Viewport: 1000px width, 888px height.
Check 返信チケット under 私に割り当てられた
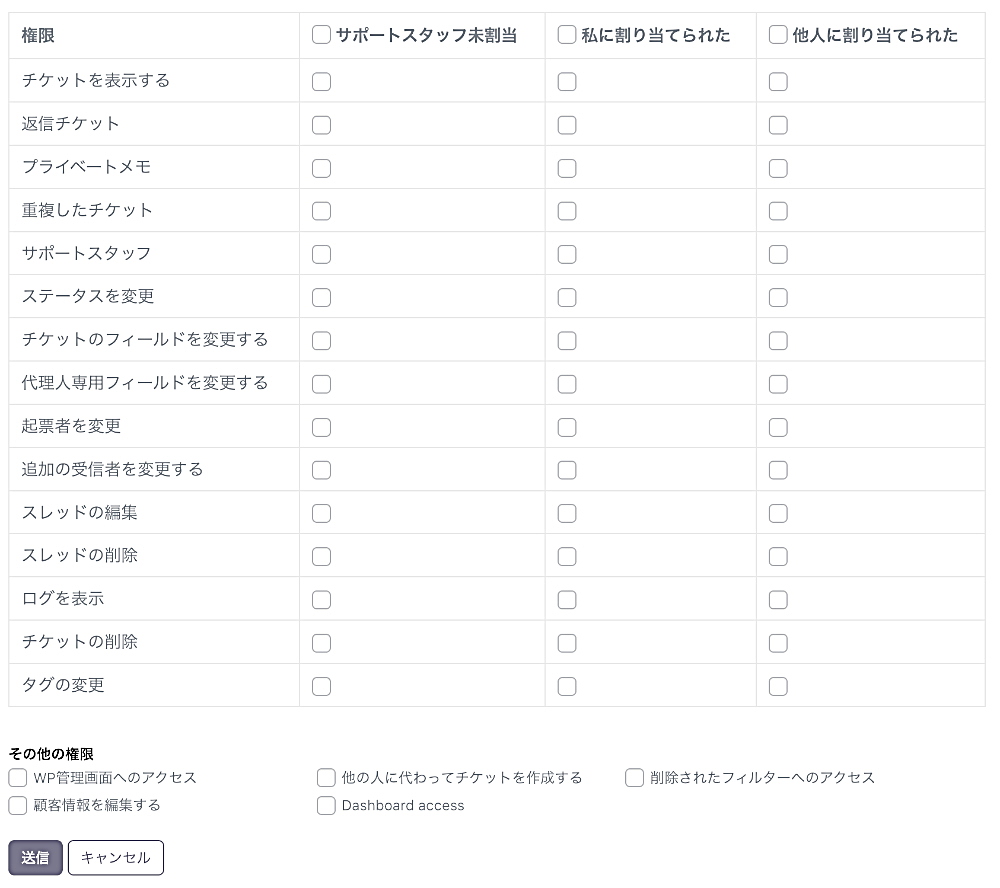coord(567,125)
